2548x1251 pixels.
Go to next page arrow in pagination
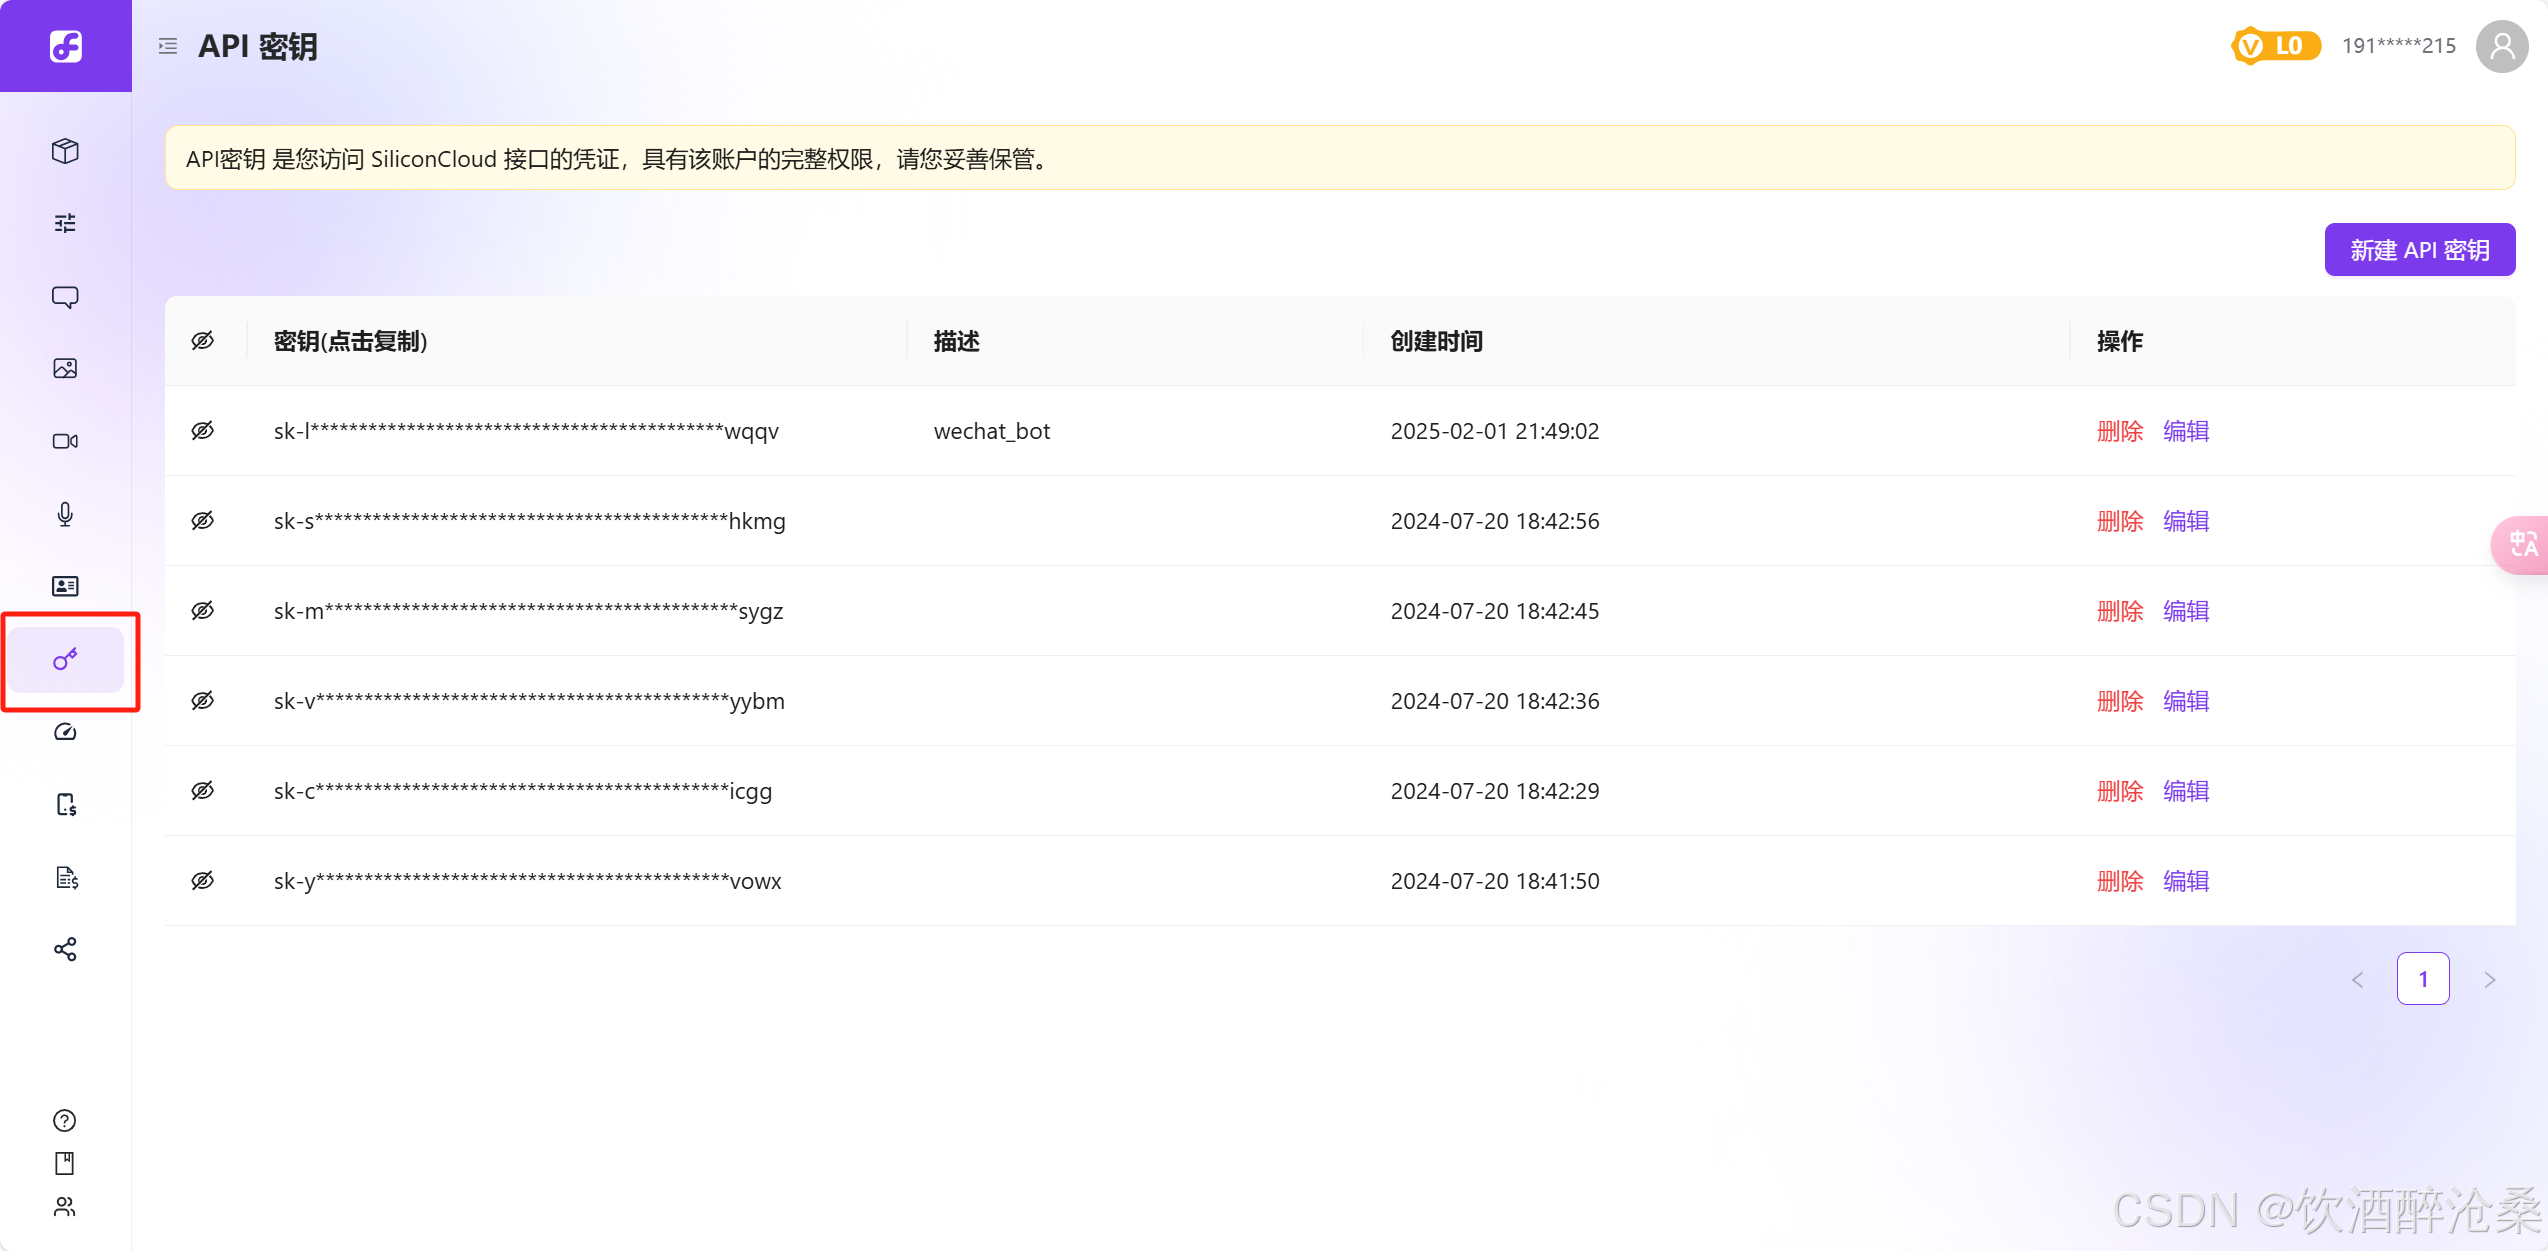click(x=2489, y=979)
